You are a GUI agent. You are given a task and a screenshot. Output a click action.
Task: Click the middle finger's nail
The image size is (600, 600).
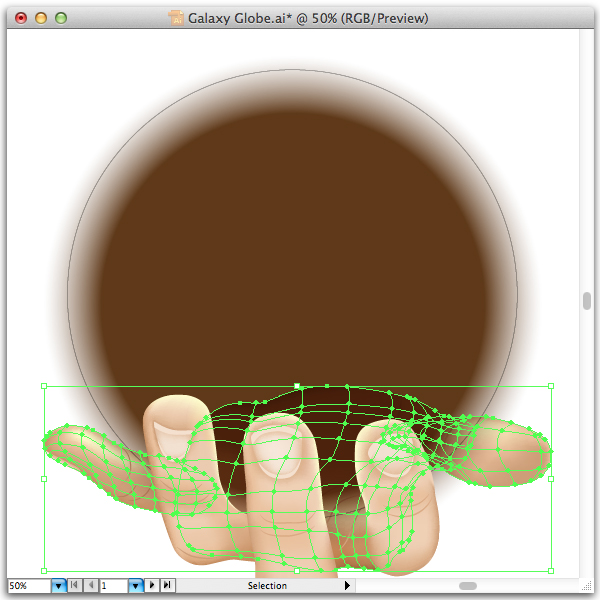(x=276, y=454)
